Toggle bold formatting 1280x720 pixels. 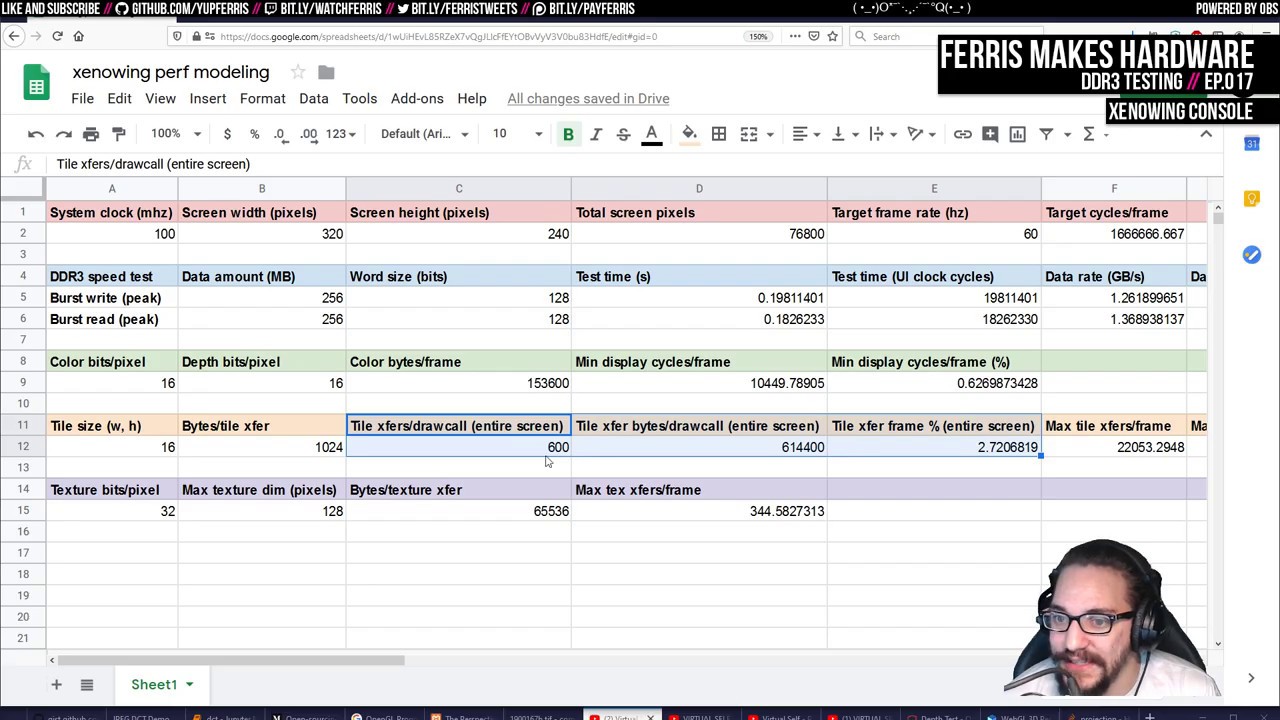(x=568, y=134)
